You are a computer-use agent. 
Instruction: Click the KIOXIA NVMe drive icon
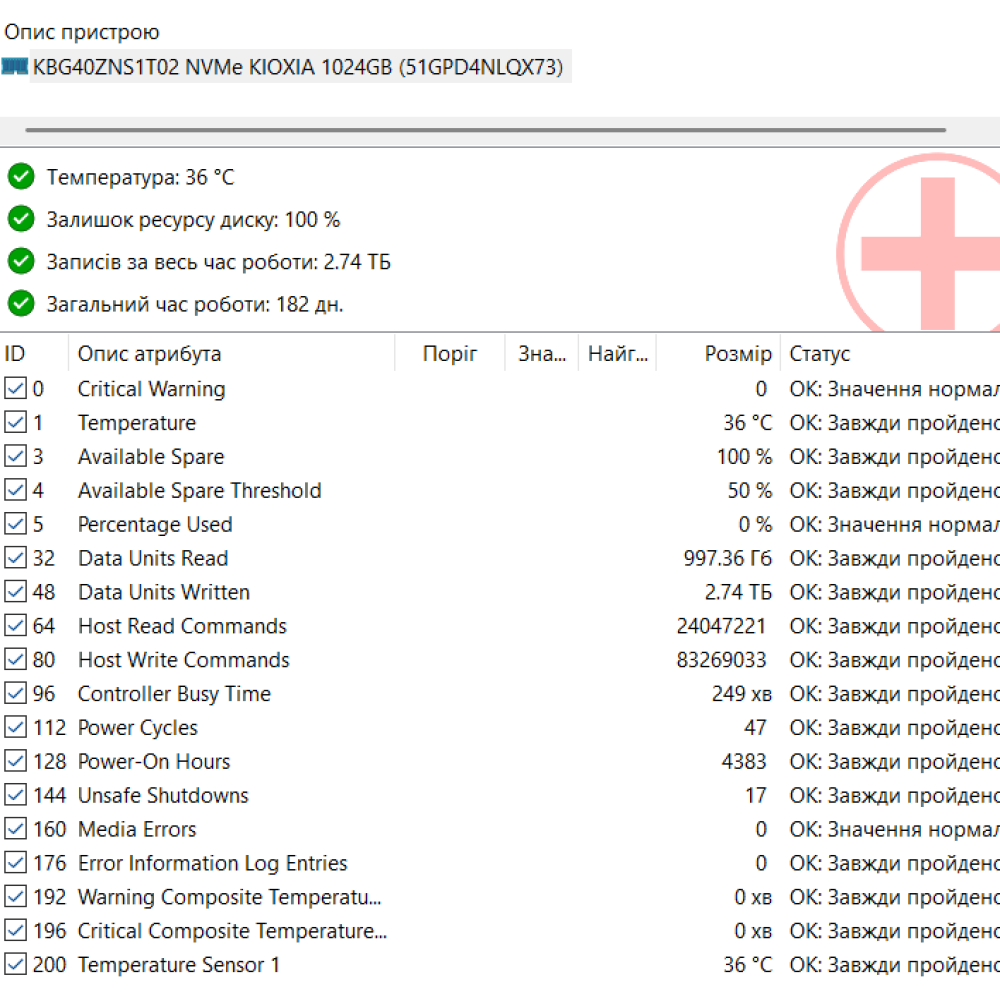pos(15,67)
